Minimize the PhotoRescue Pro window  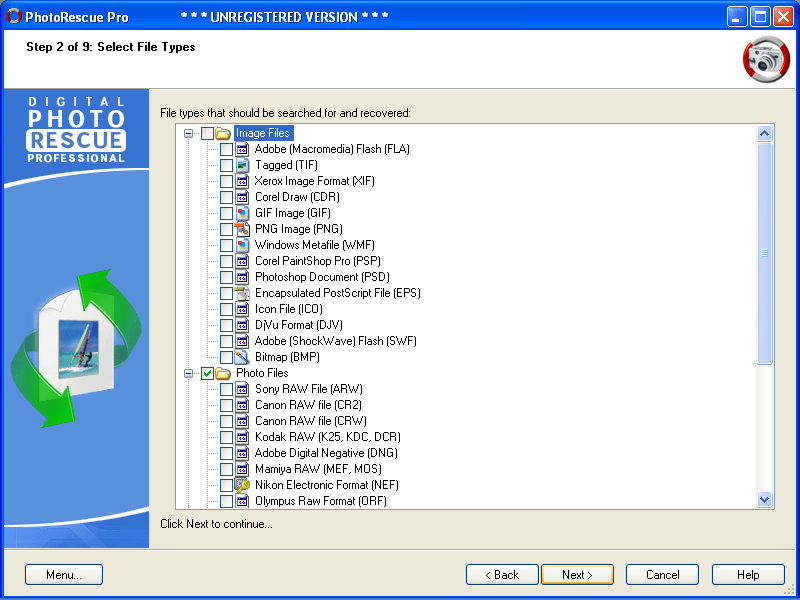click(736, 17)
